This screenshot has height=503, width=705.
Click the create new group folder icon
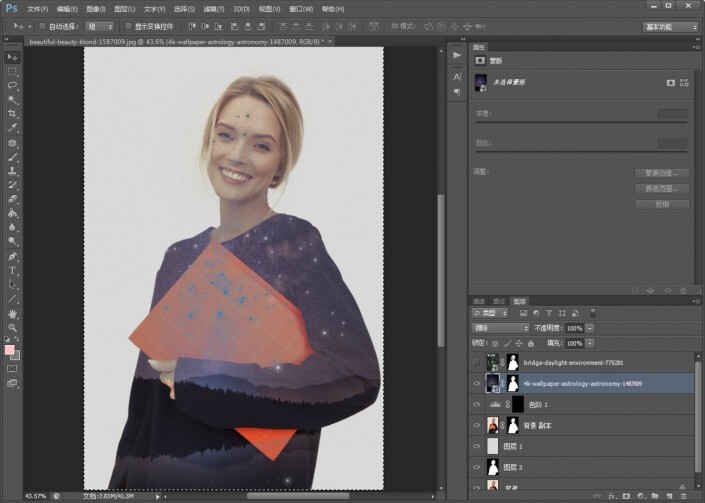coord(653,495)
